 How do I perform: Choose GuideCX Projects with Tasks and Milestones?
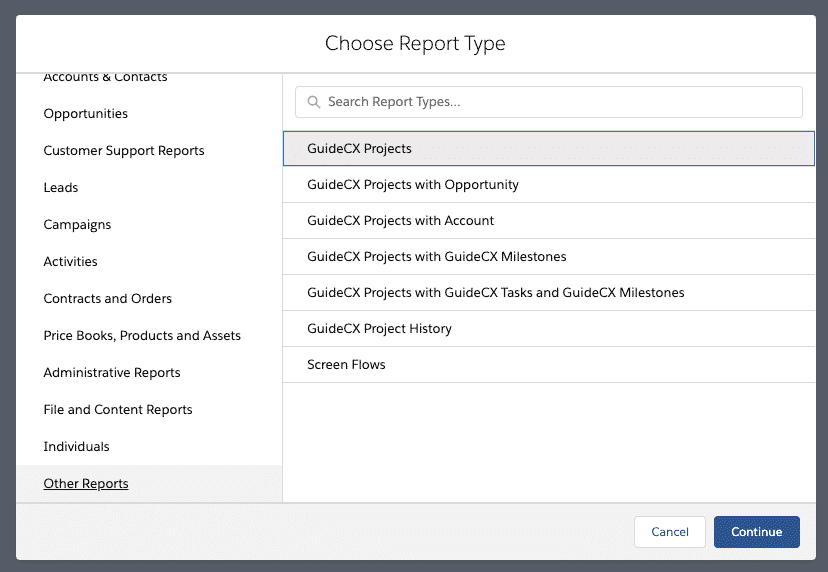click(549, 292)
